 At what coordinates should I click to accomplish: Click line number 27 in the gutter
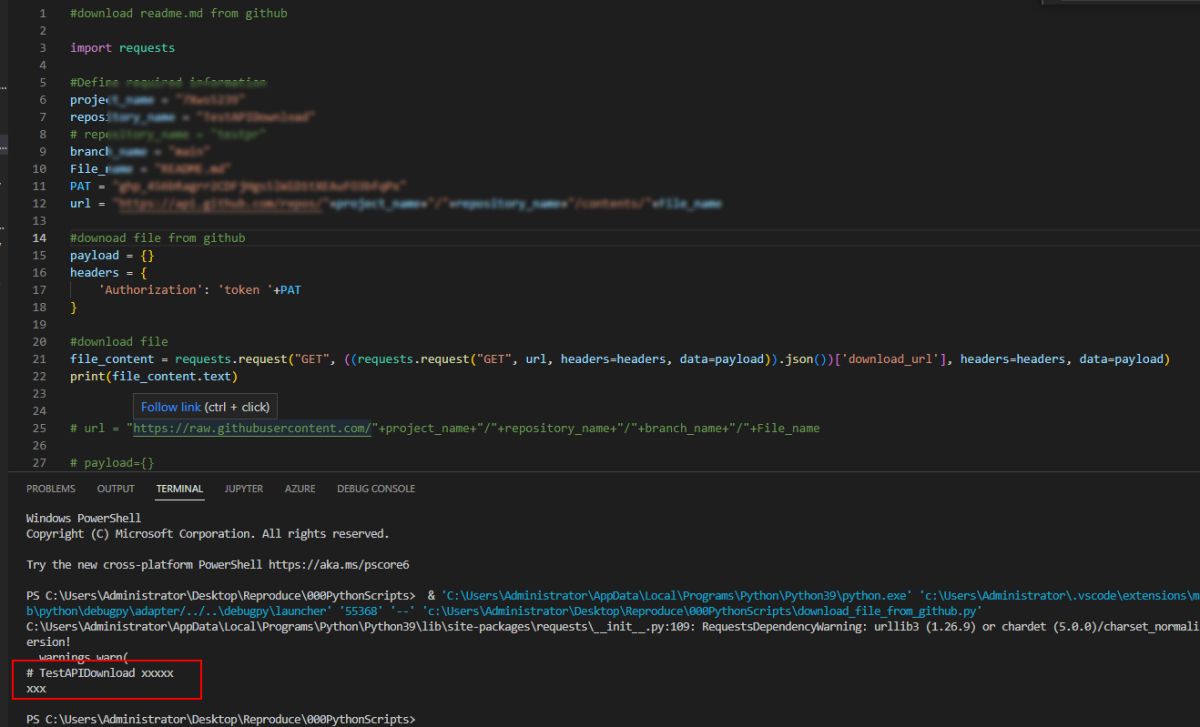pos(40,463)
